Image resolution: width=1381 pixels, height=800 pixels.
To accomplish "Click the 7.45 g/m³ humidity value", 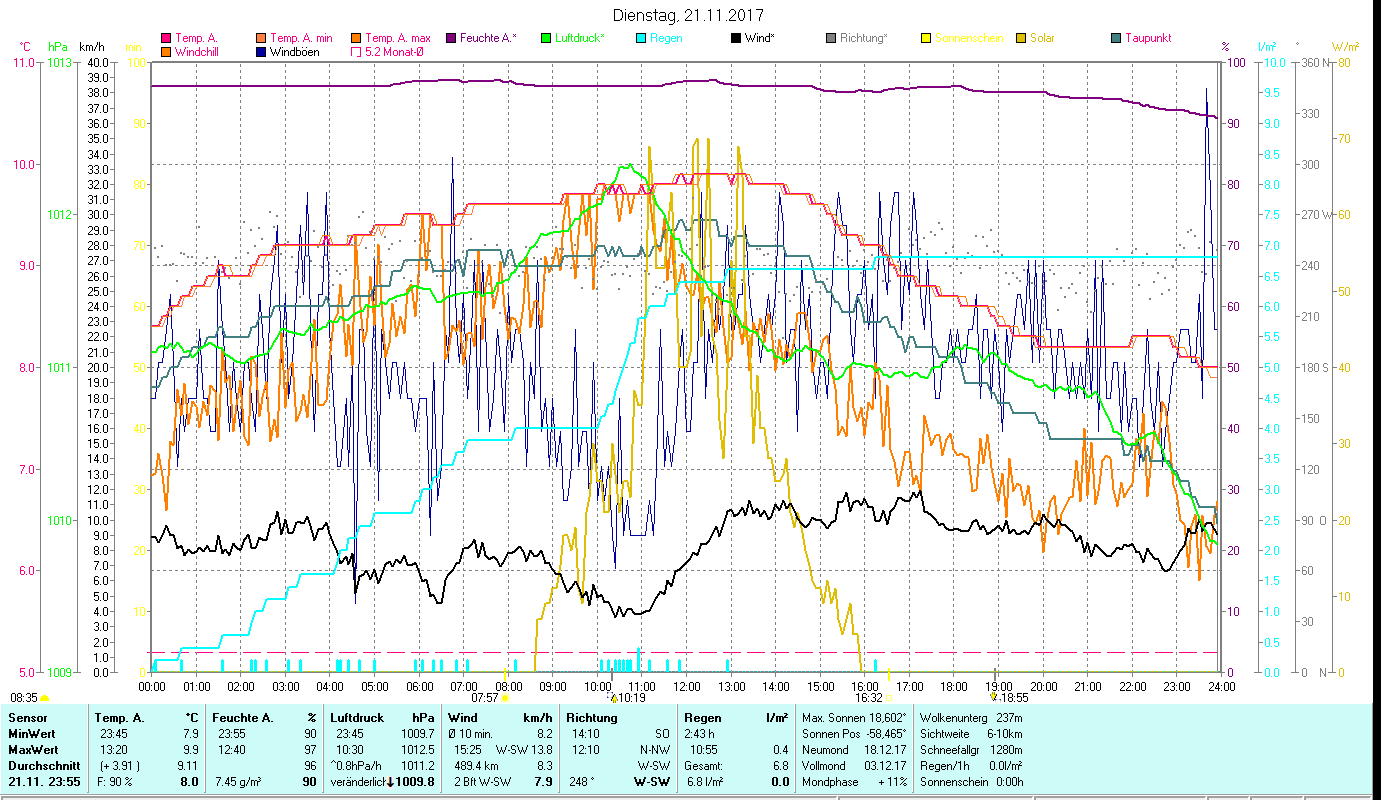I will [237, 782].
